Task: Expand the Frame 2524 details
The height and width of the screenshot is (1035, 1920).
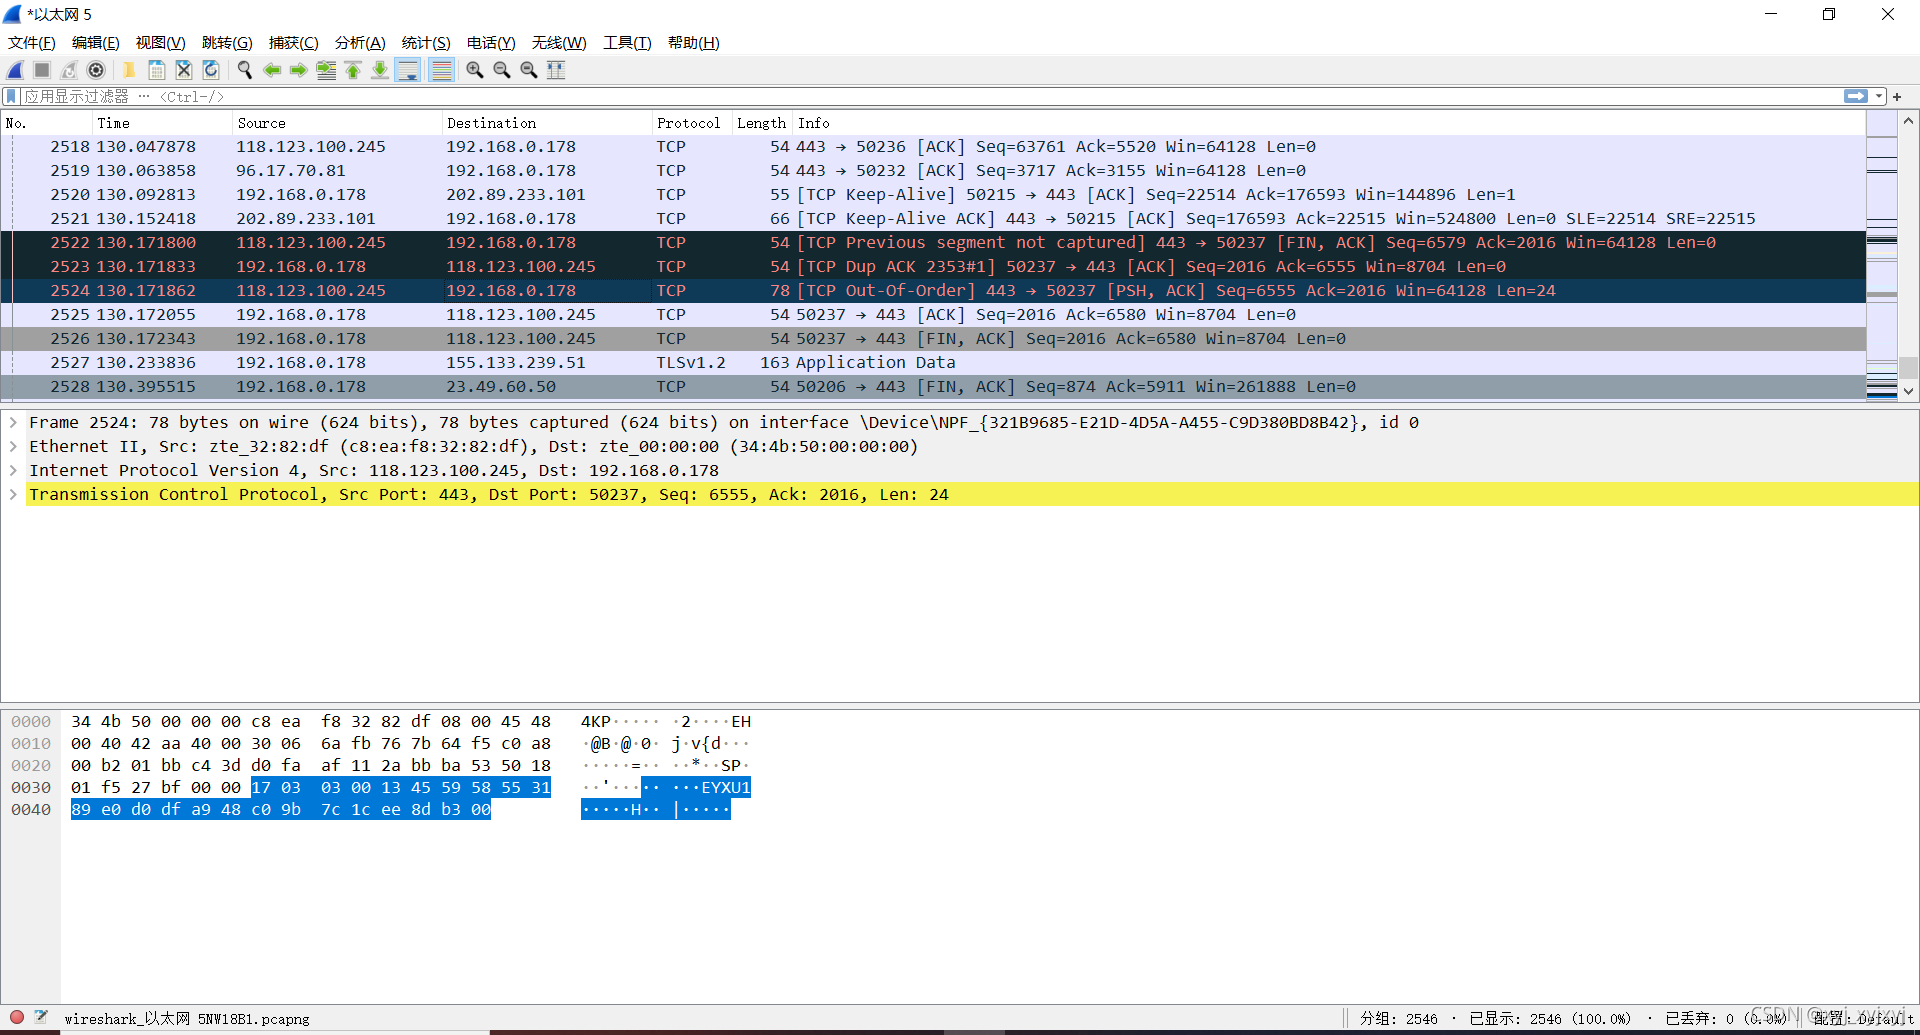Action: [x=13, y=422]
